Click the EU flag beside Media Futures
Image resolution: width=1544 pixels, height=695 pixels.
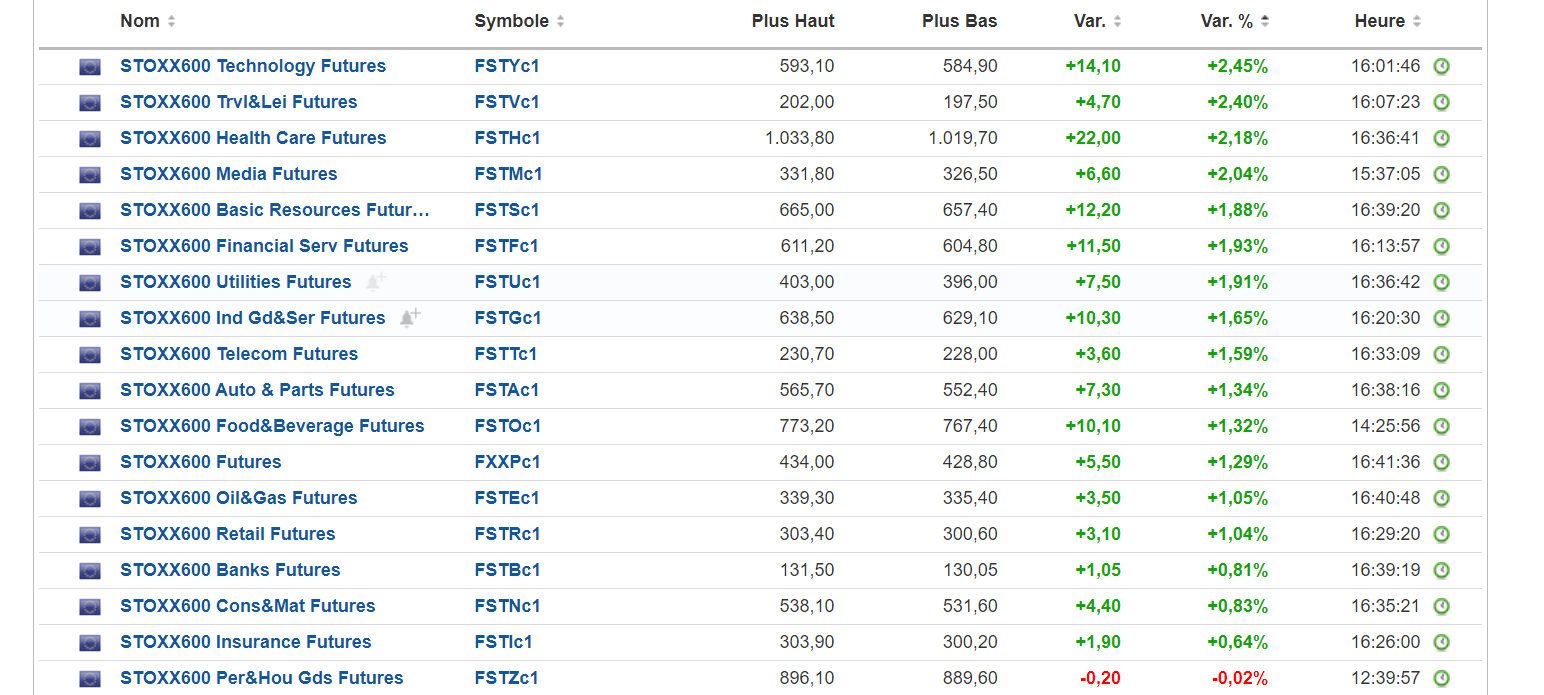tap(90, 174)
